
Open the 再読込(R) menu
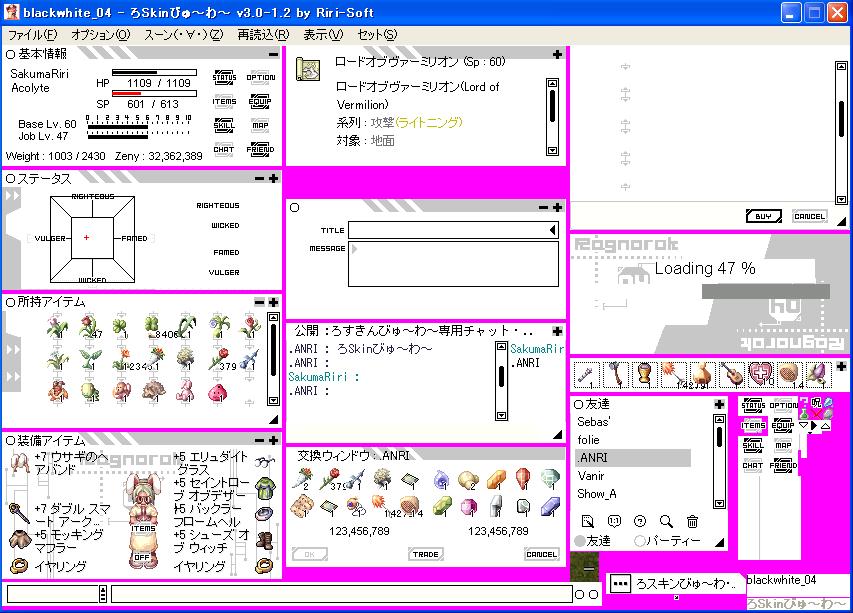click(263, 35)
